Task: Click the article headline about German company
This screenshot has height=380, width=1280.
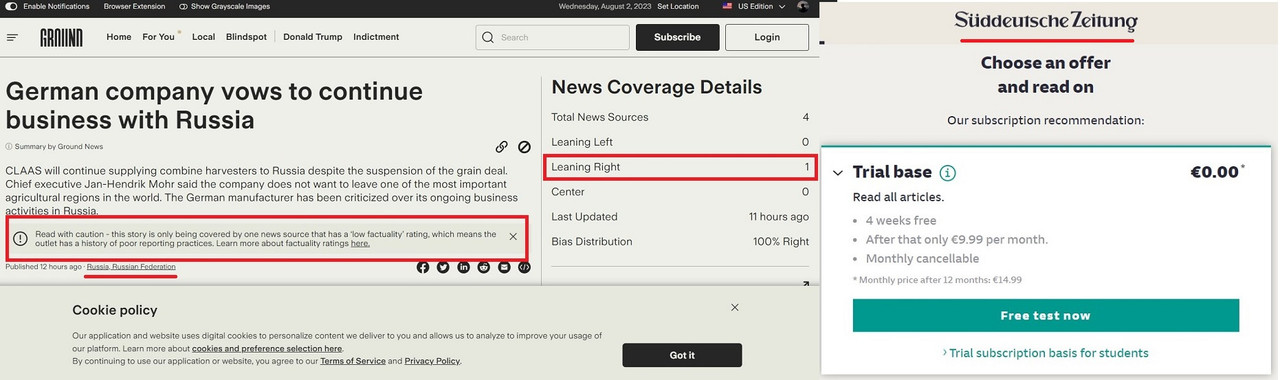Action: [214, 106]
